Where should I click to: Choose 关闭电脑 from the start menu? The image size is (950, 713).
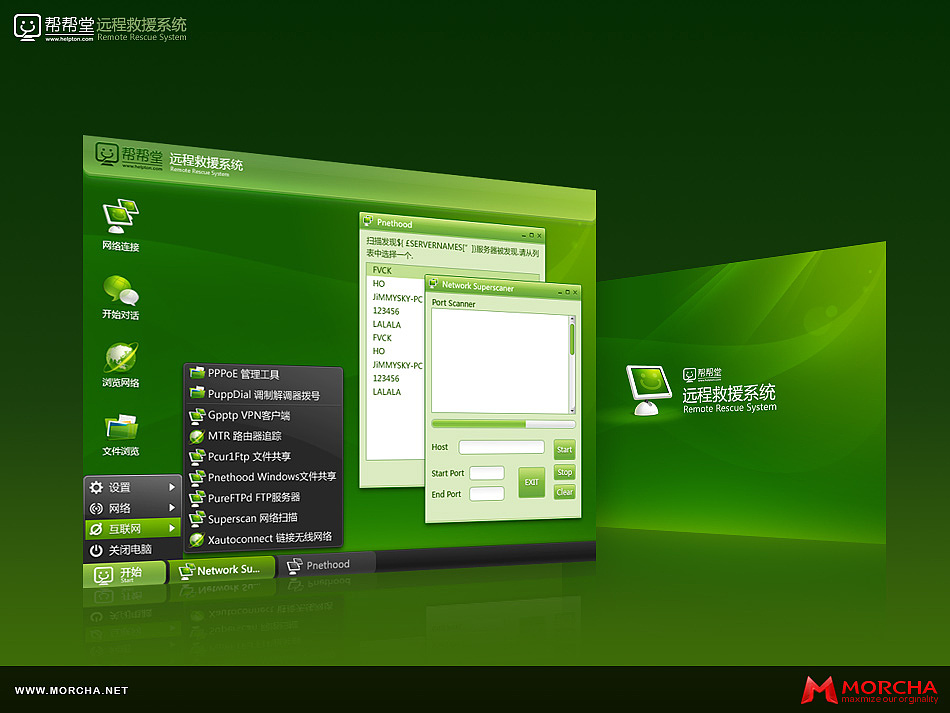coord(133,550)
